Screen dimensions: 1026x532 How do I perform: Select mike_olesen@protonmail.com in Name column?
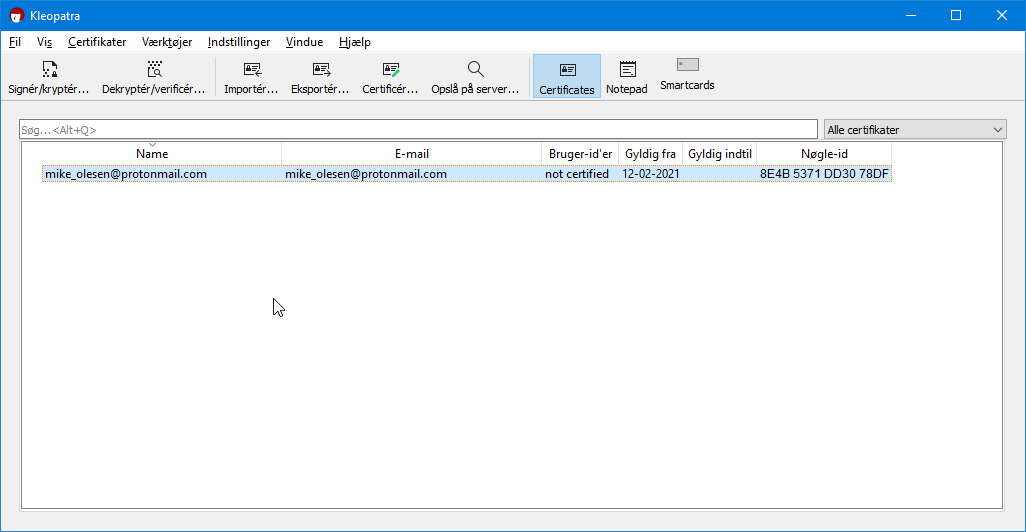(126, 174)
